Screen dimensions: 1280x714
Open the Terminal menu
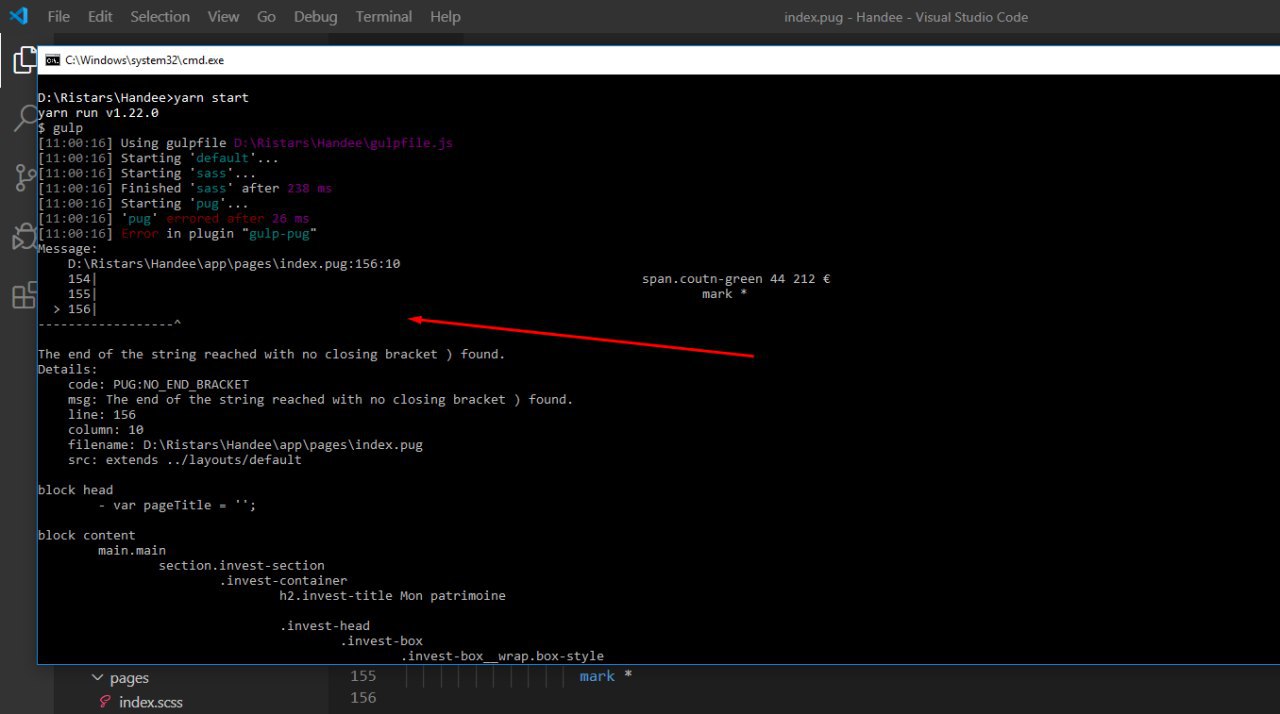click(384, 17)
